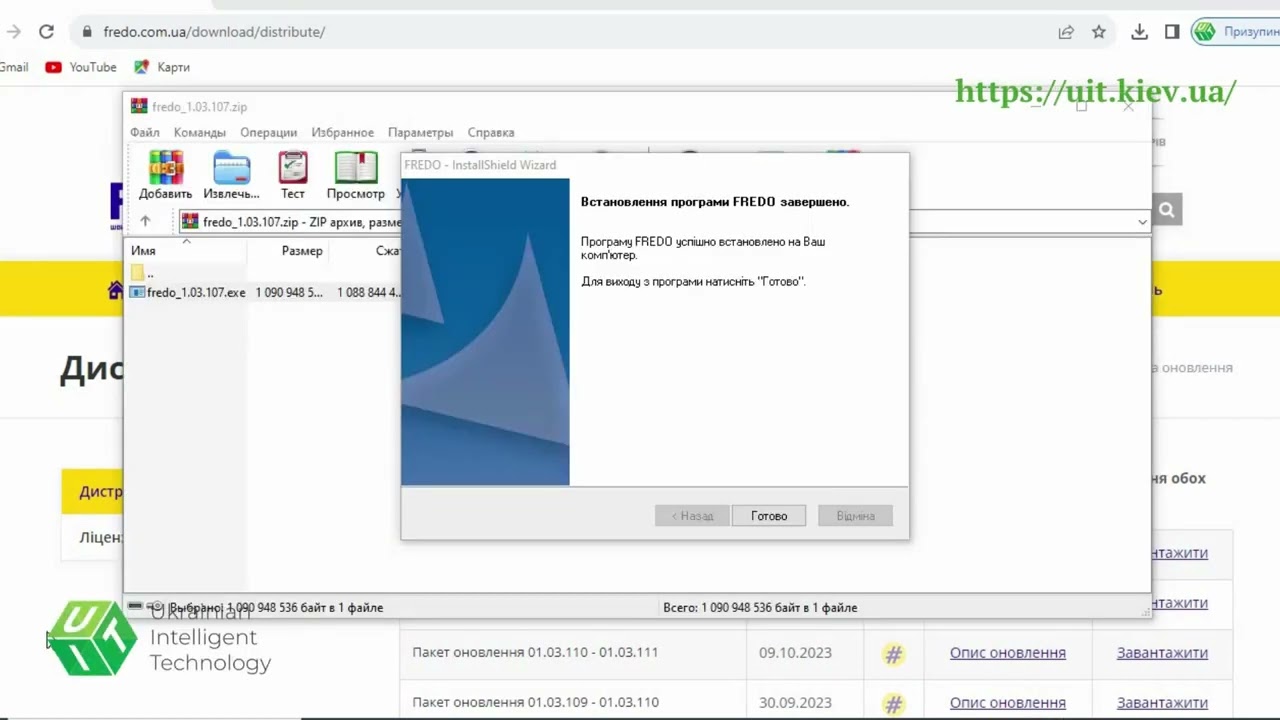Click the Добавить toolbar icon in WinRAR
1280x720 pixels.
pos(165,175)
